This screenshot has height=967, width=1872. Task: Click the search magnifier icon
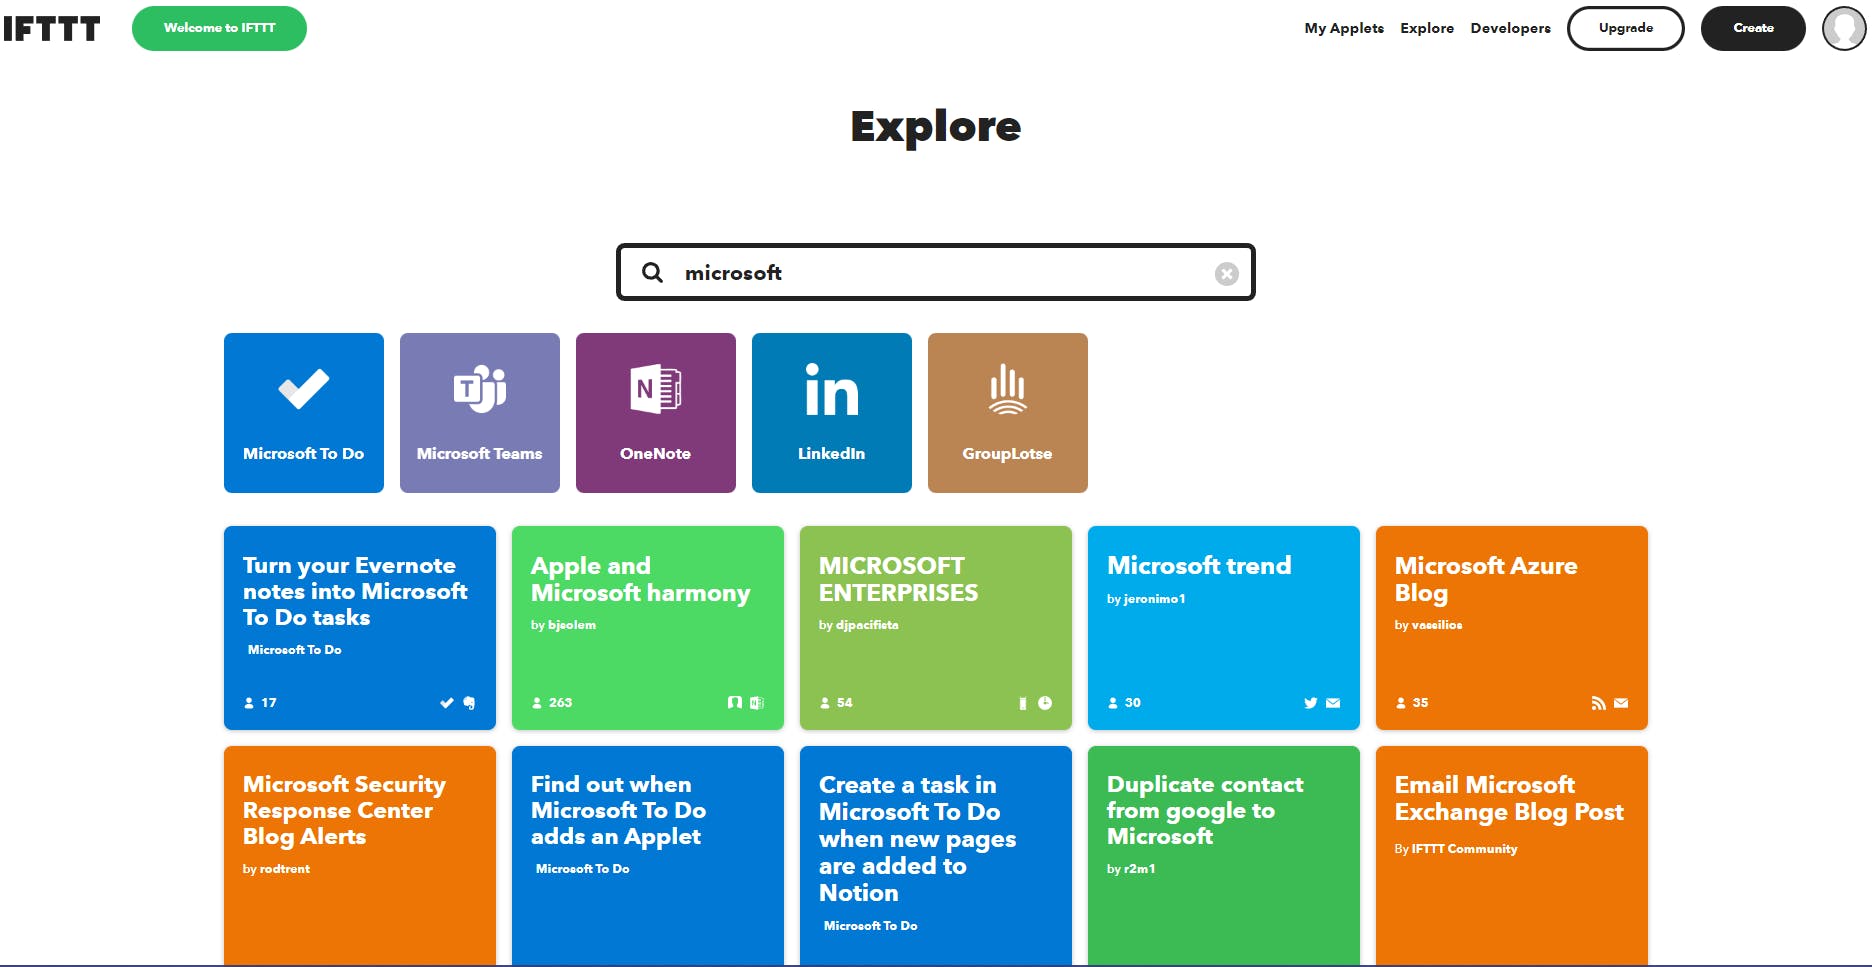(x=652, y=273)
